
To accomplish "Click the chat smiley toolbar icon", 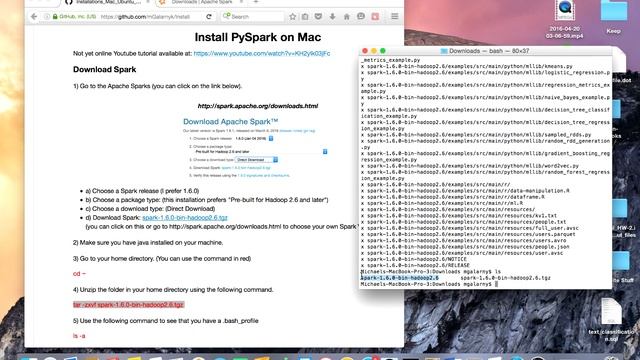I will pos(361,17).
